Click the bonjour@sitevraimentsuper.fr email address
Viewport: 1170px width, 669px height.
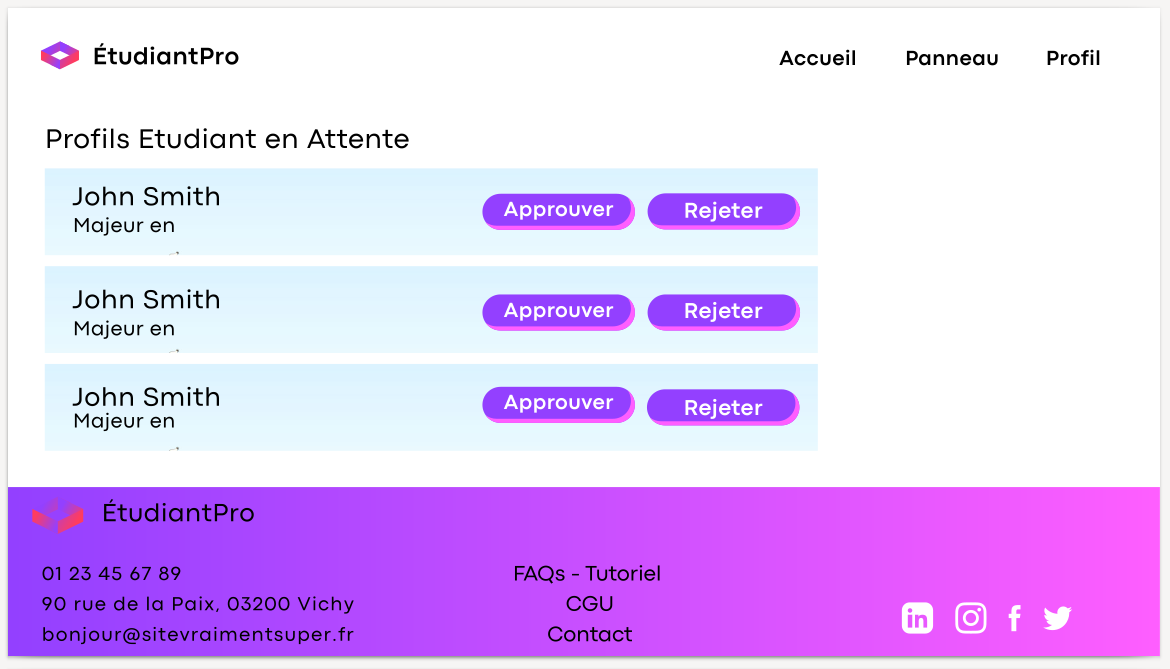[x=198, y=634]
